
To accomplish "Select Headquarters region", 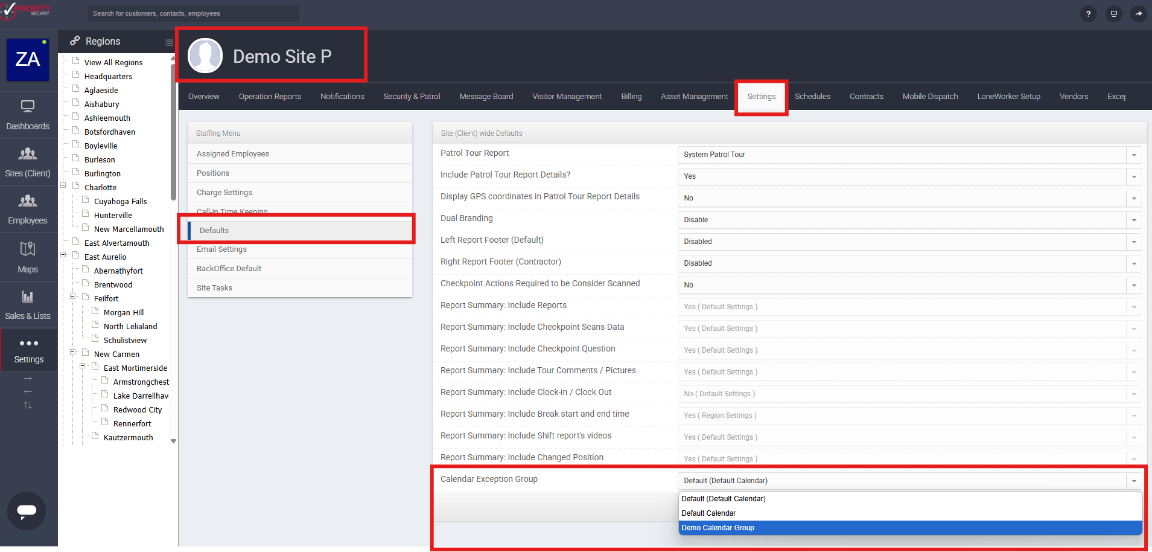I will coord(108,76).
